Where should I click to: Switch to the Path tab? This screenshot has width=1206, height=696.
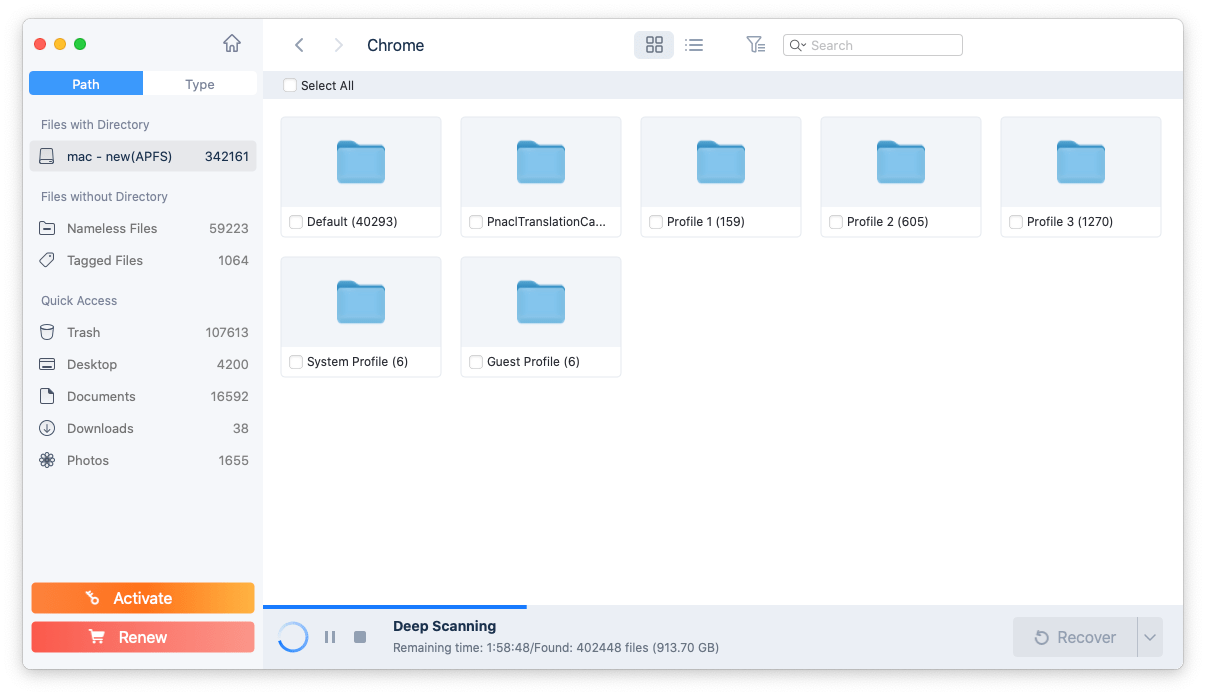(86, 84)
